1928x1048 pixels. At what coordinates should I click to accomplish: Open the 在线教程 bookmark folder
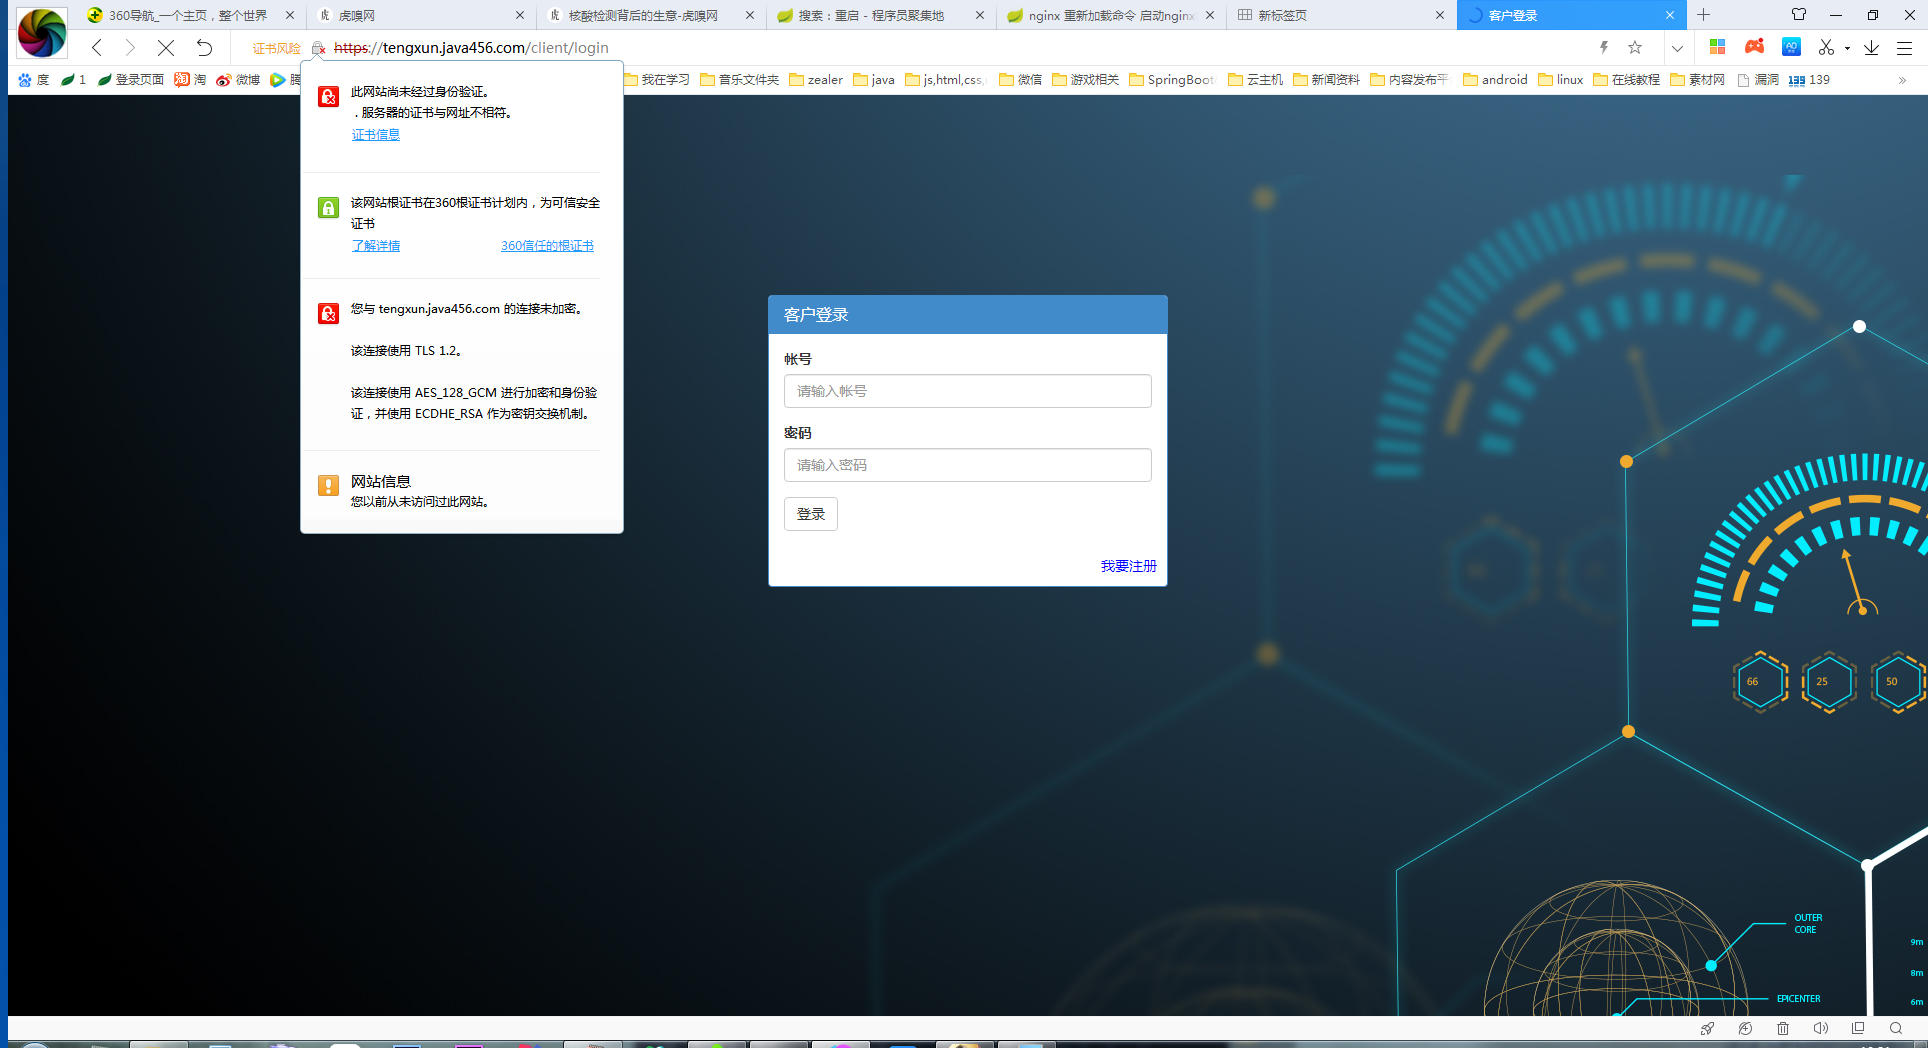(1626, 80)
